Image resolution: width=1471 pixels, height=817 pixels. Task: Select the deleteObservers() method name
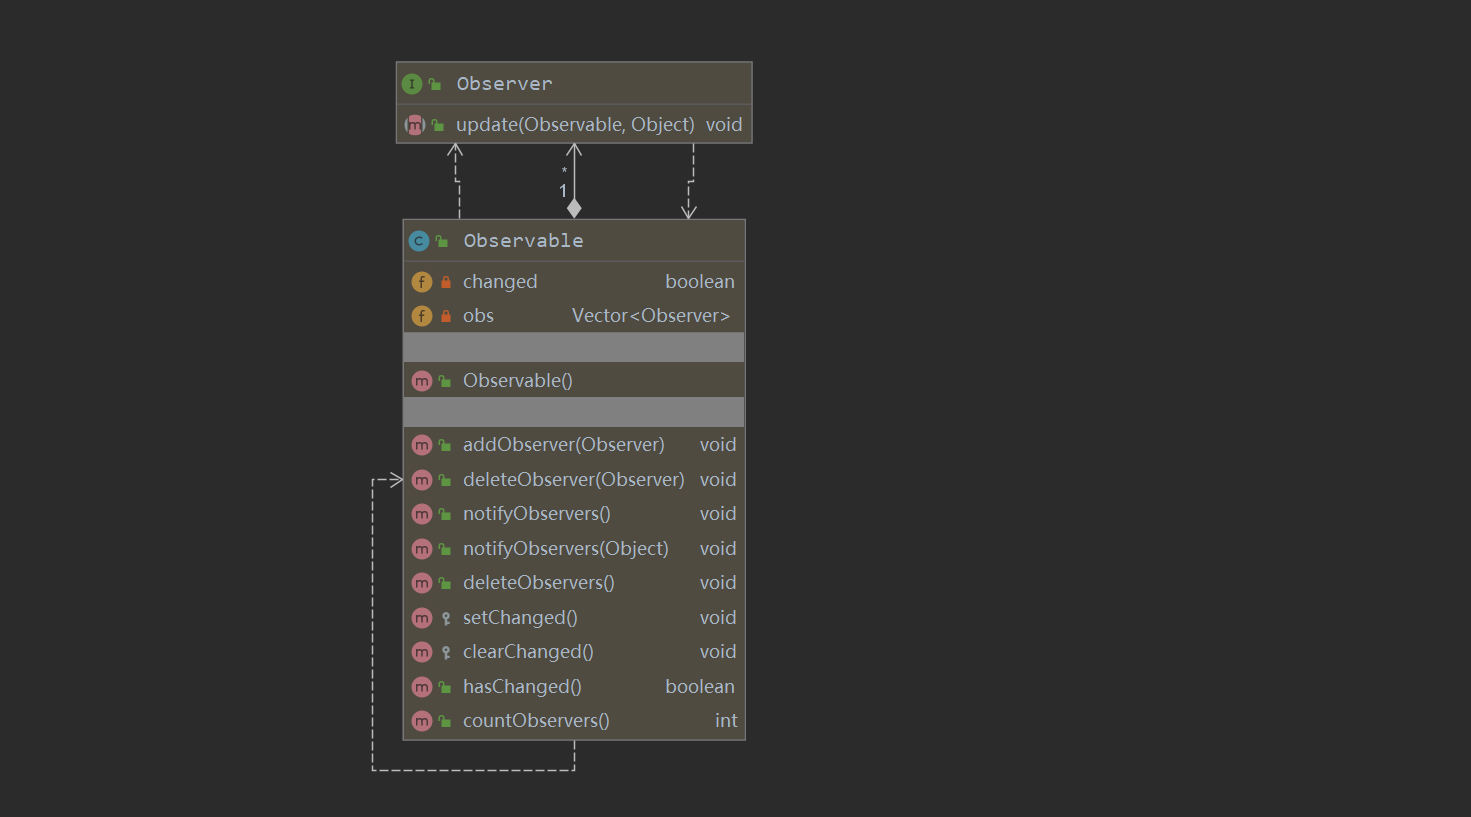click(539, 583)
